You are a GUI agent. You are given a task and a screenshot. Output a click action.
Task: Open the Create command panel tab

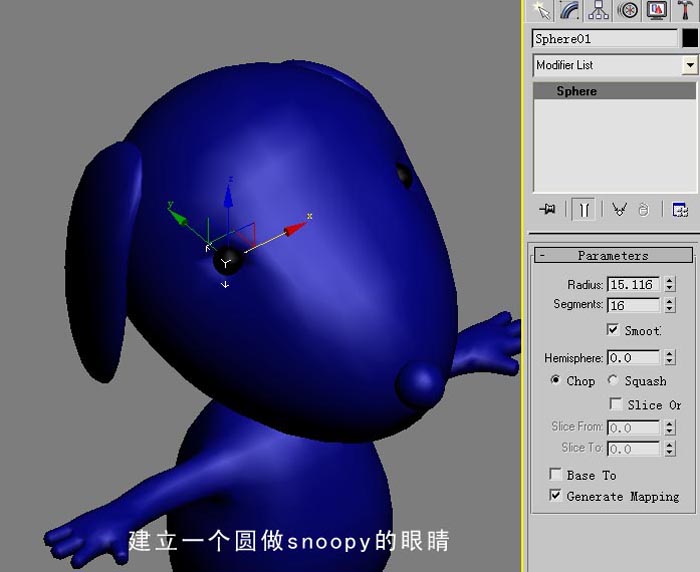(x=541, y=10)
